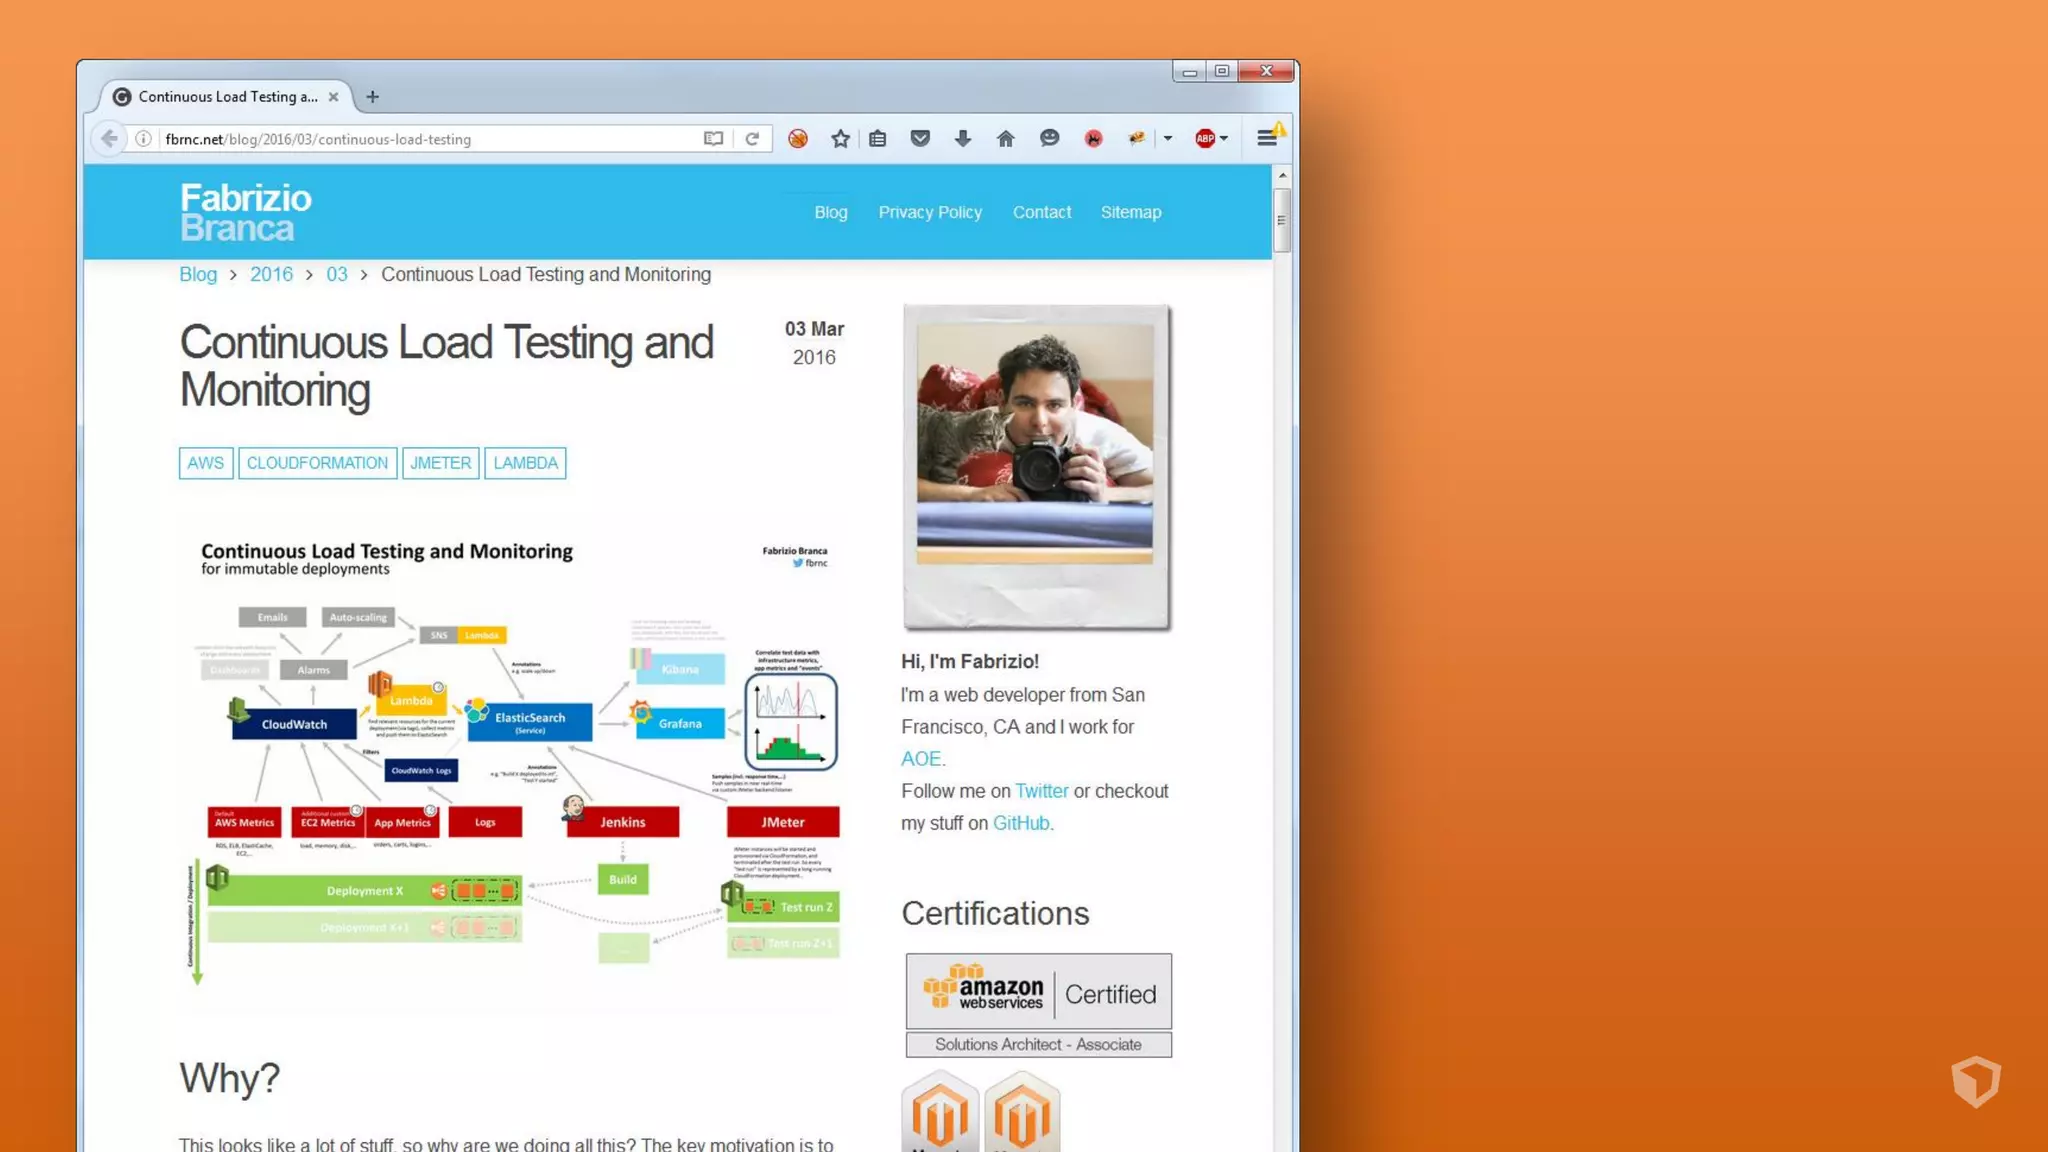Go to home page icon

[x=1006, y=139]
